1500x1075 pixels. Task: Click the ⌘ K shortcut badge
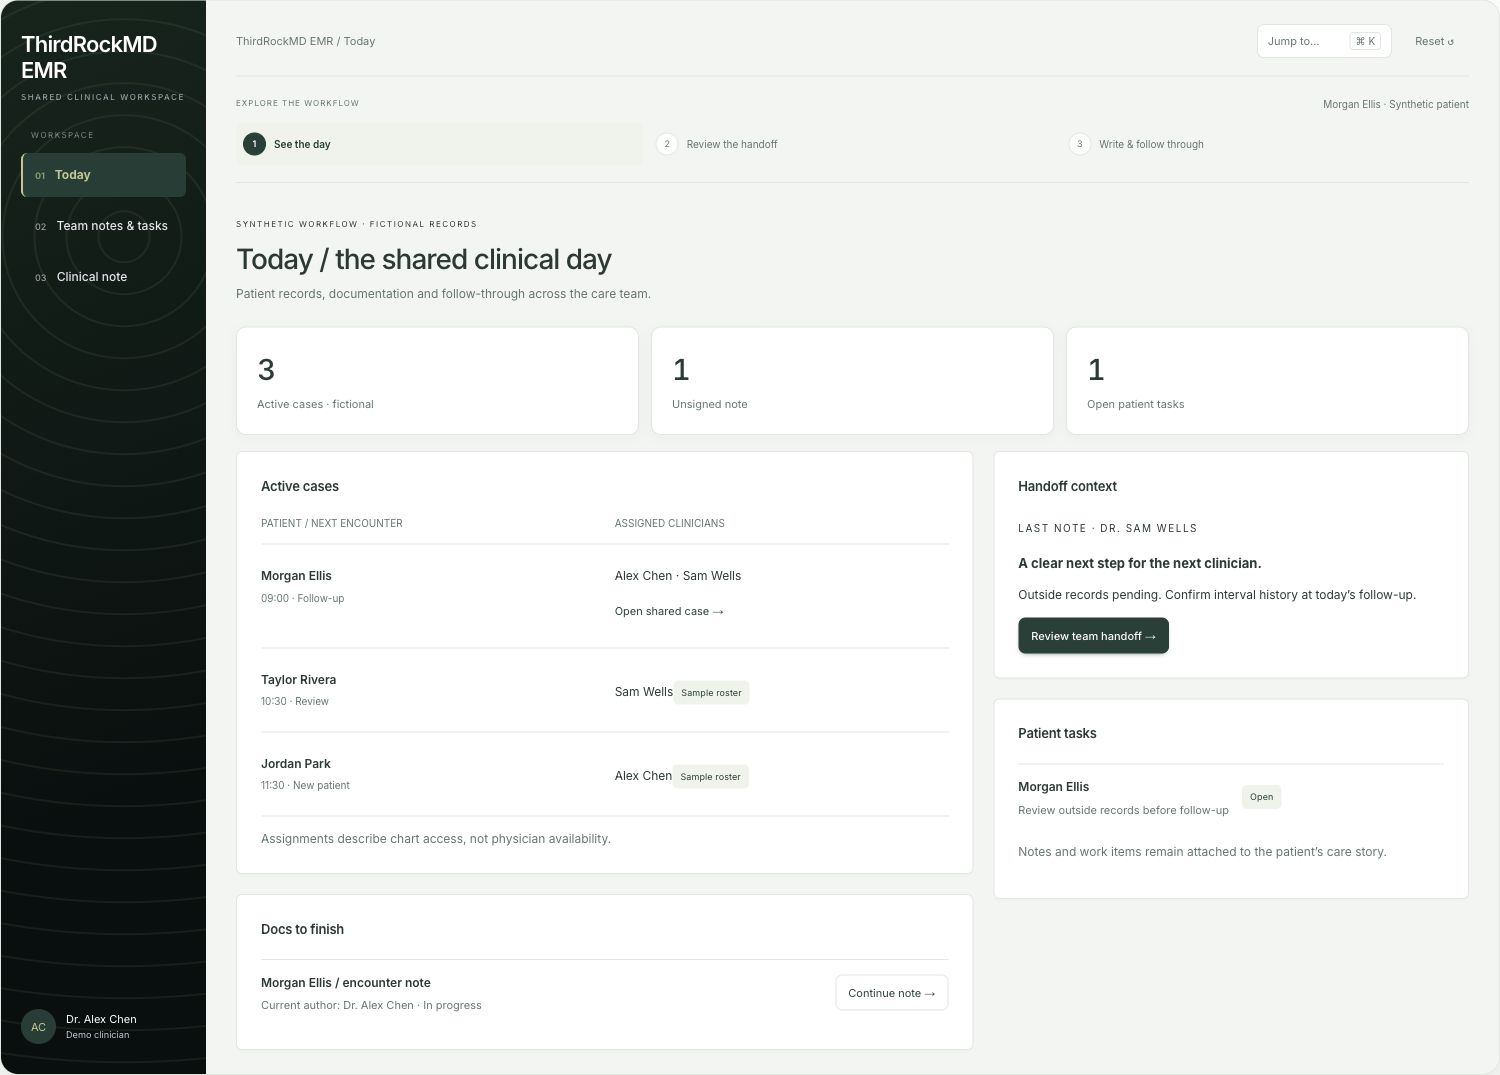1365,41
